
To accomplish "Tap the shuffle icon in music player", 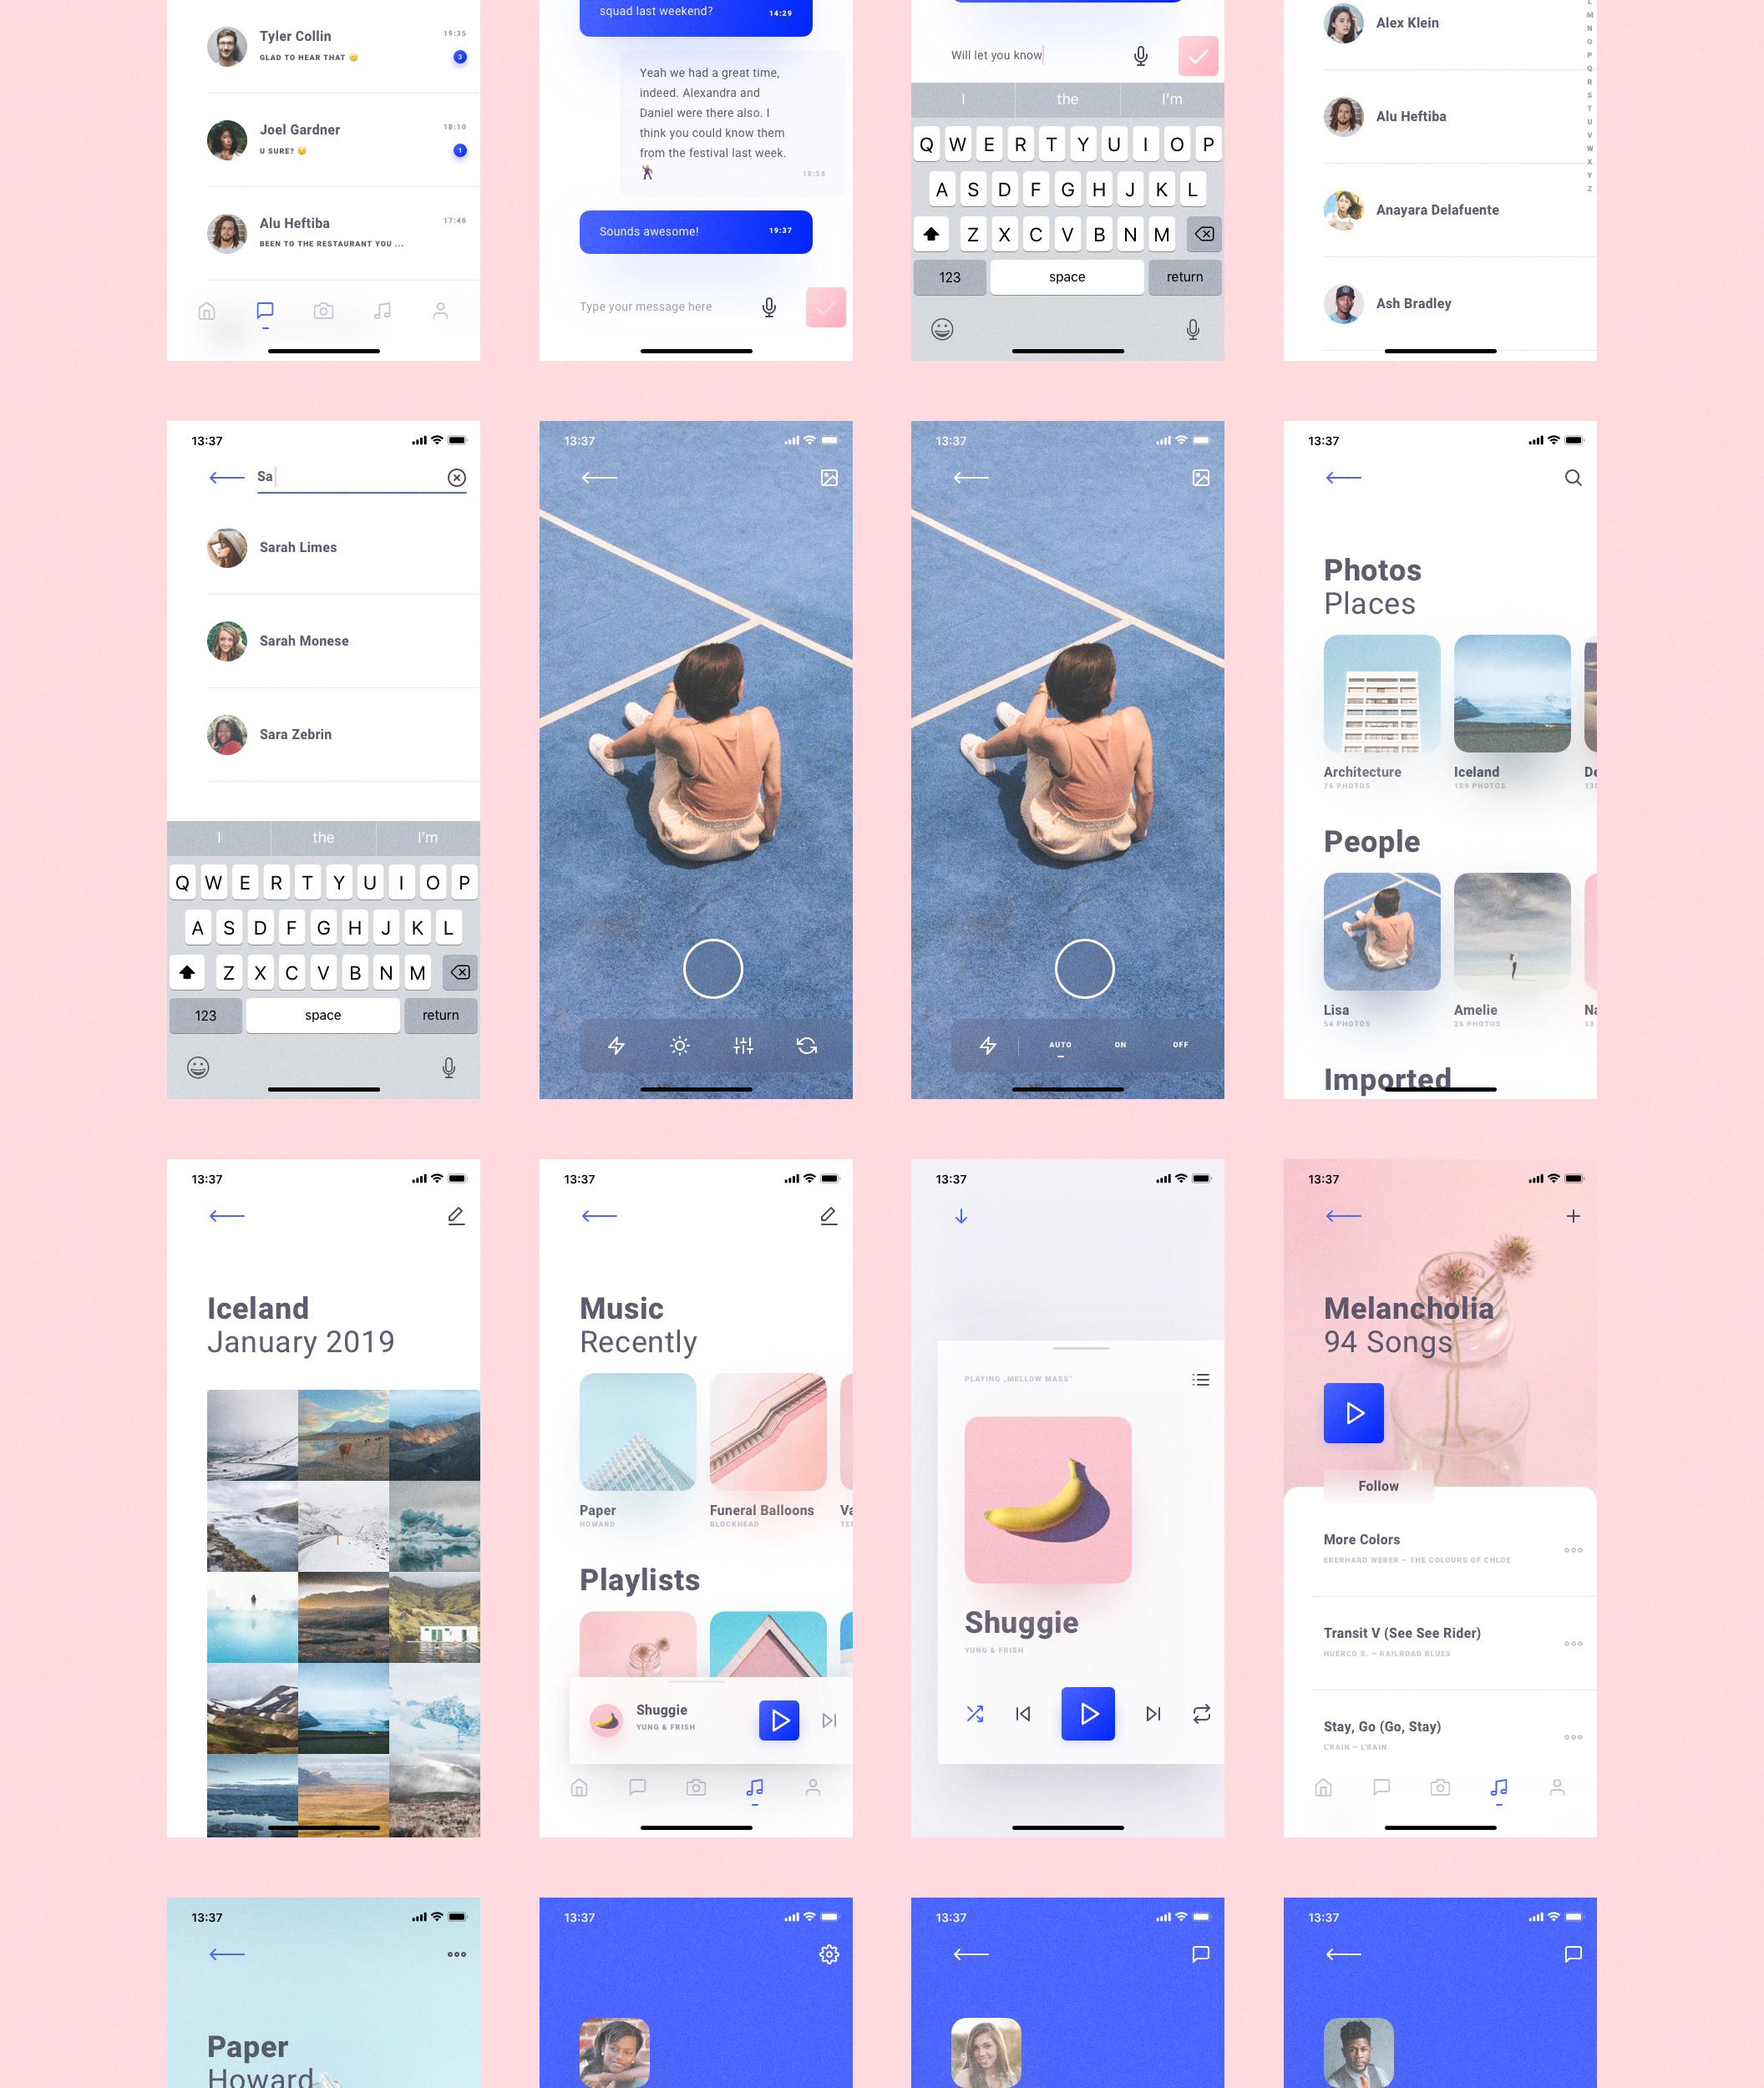I will 973,1714.
